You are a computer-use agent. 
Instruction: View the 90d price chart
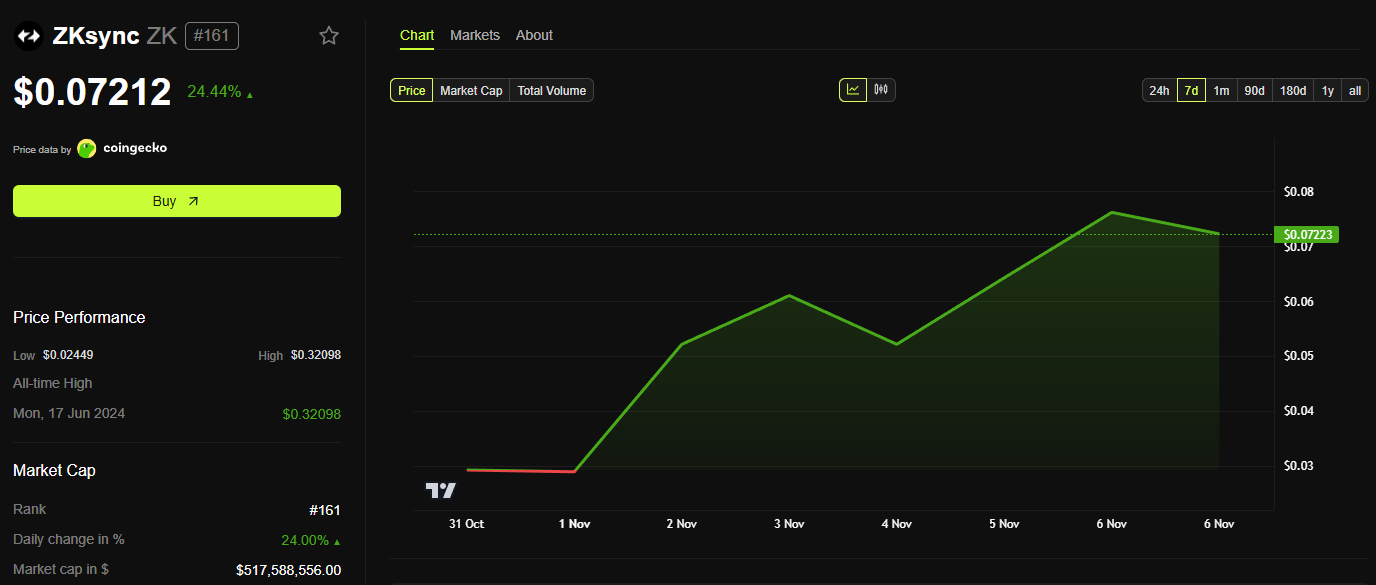[1254, 90]
